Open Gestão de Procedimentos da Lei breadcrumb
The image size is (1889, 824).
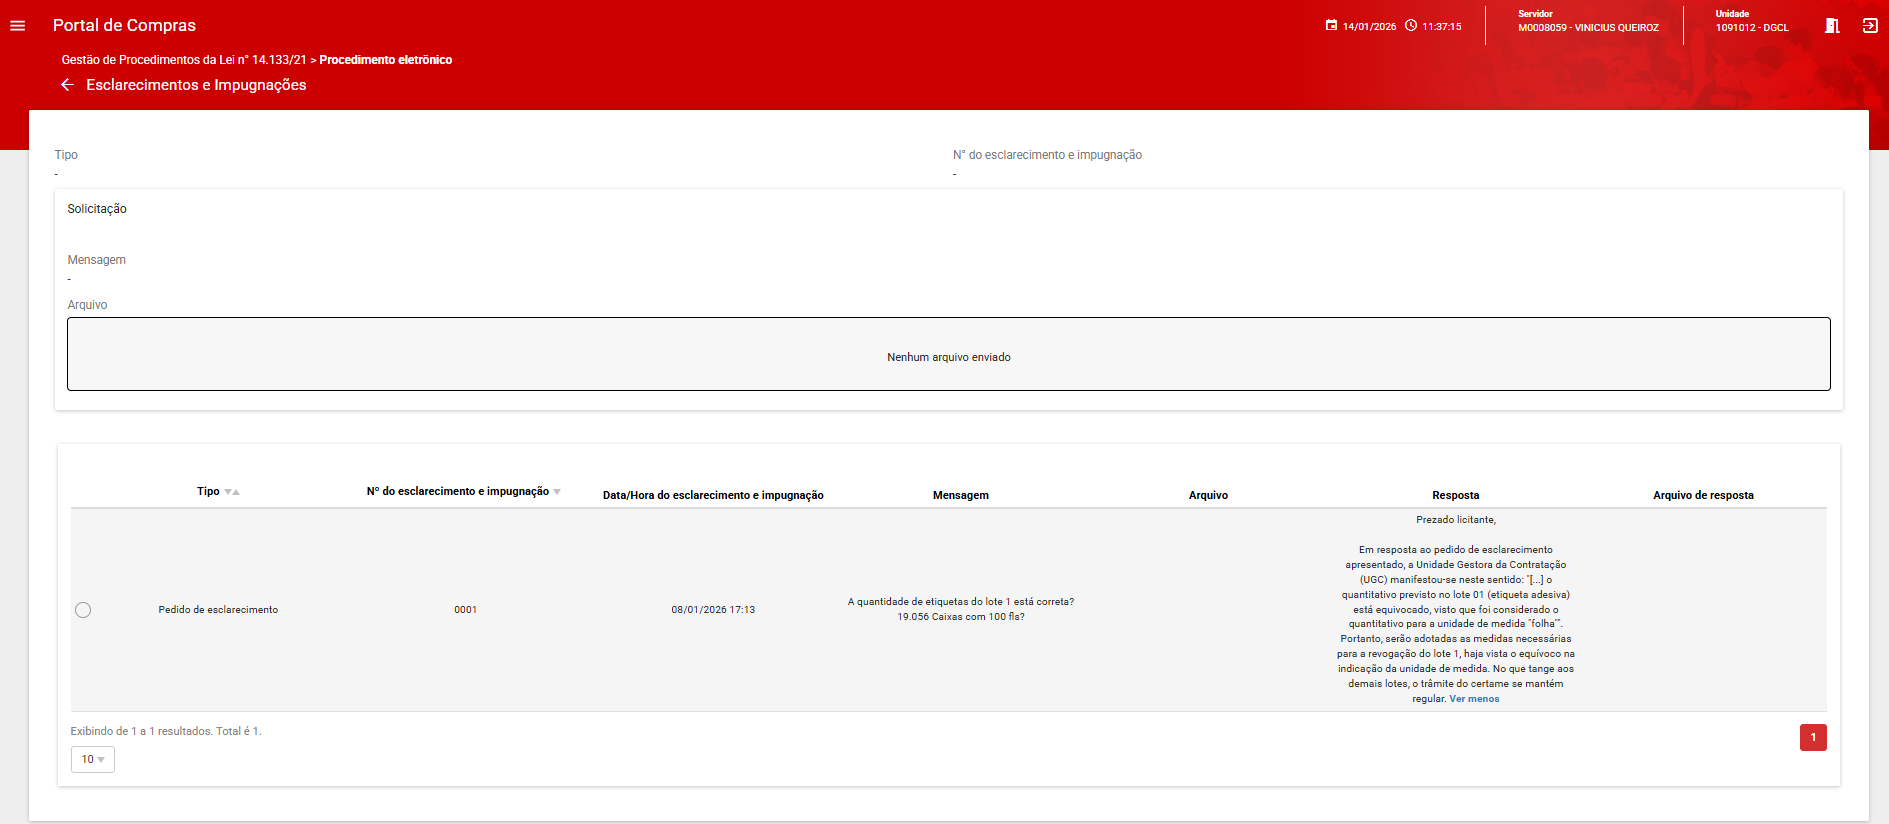tap(184, 60)
